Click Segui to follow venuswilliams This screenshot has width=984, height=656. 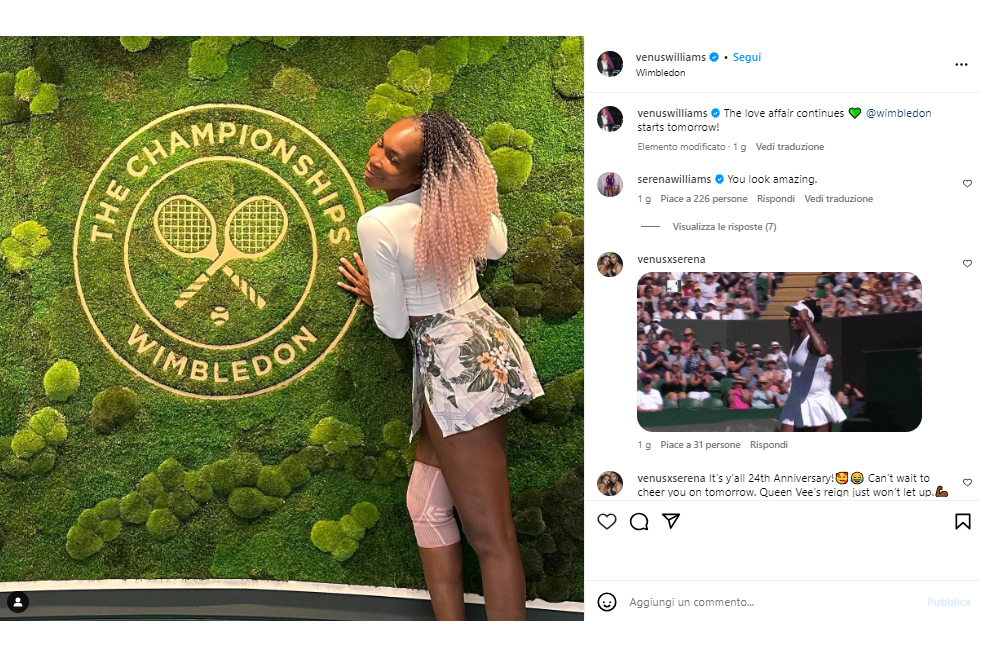tap(747, 57)
